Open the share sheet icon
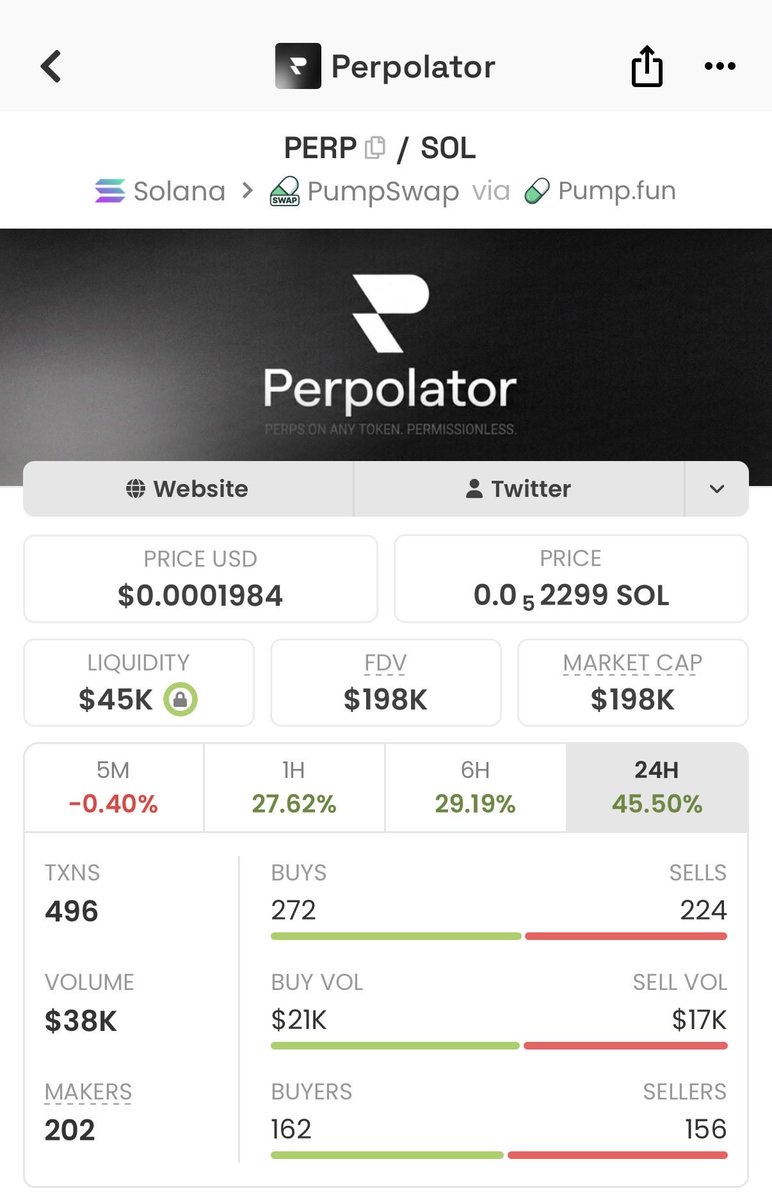Image resolution: width=772 pixels, height=1200 pixels. pos(647,67)
